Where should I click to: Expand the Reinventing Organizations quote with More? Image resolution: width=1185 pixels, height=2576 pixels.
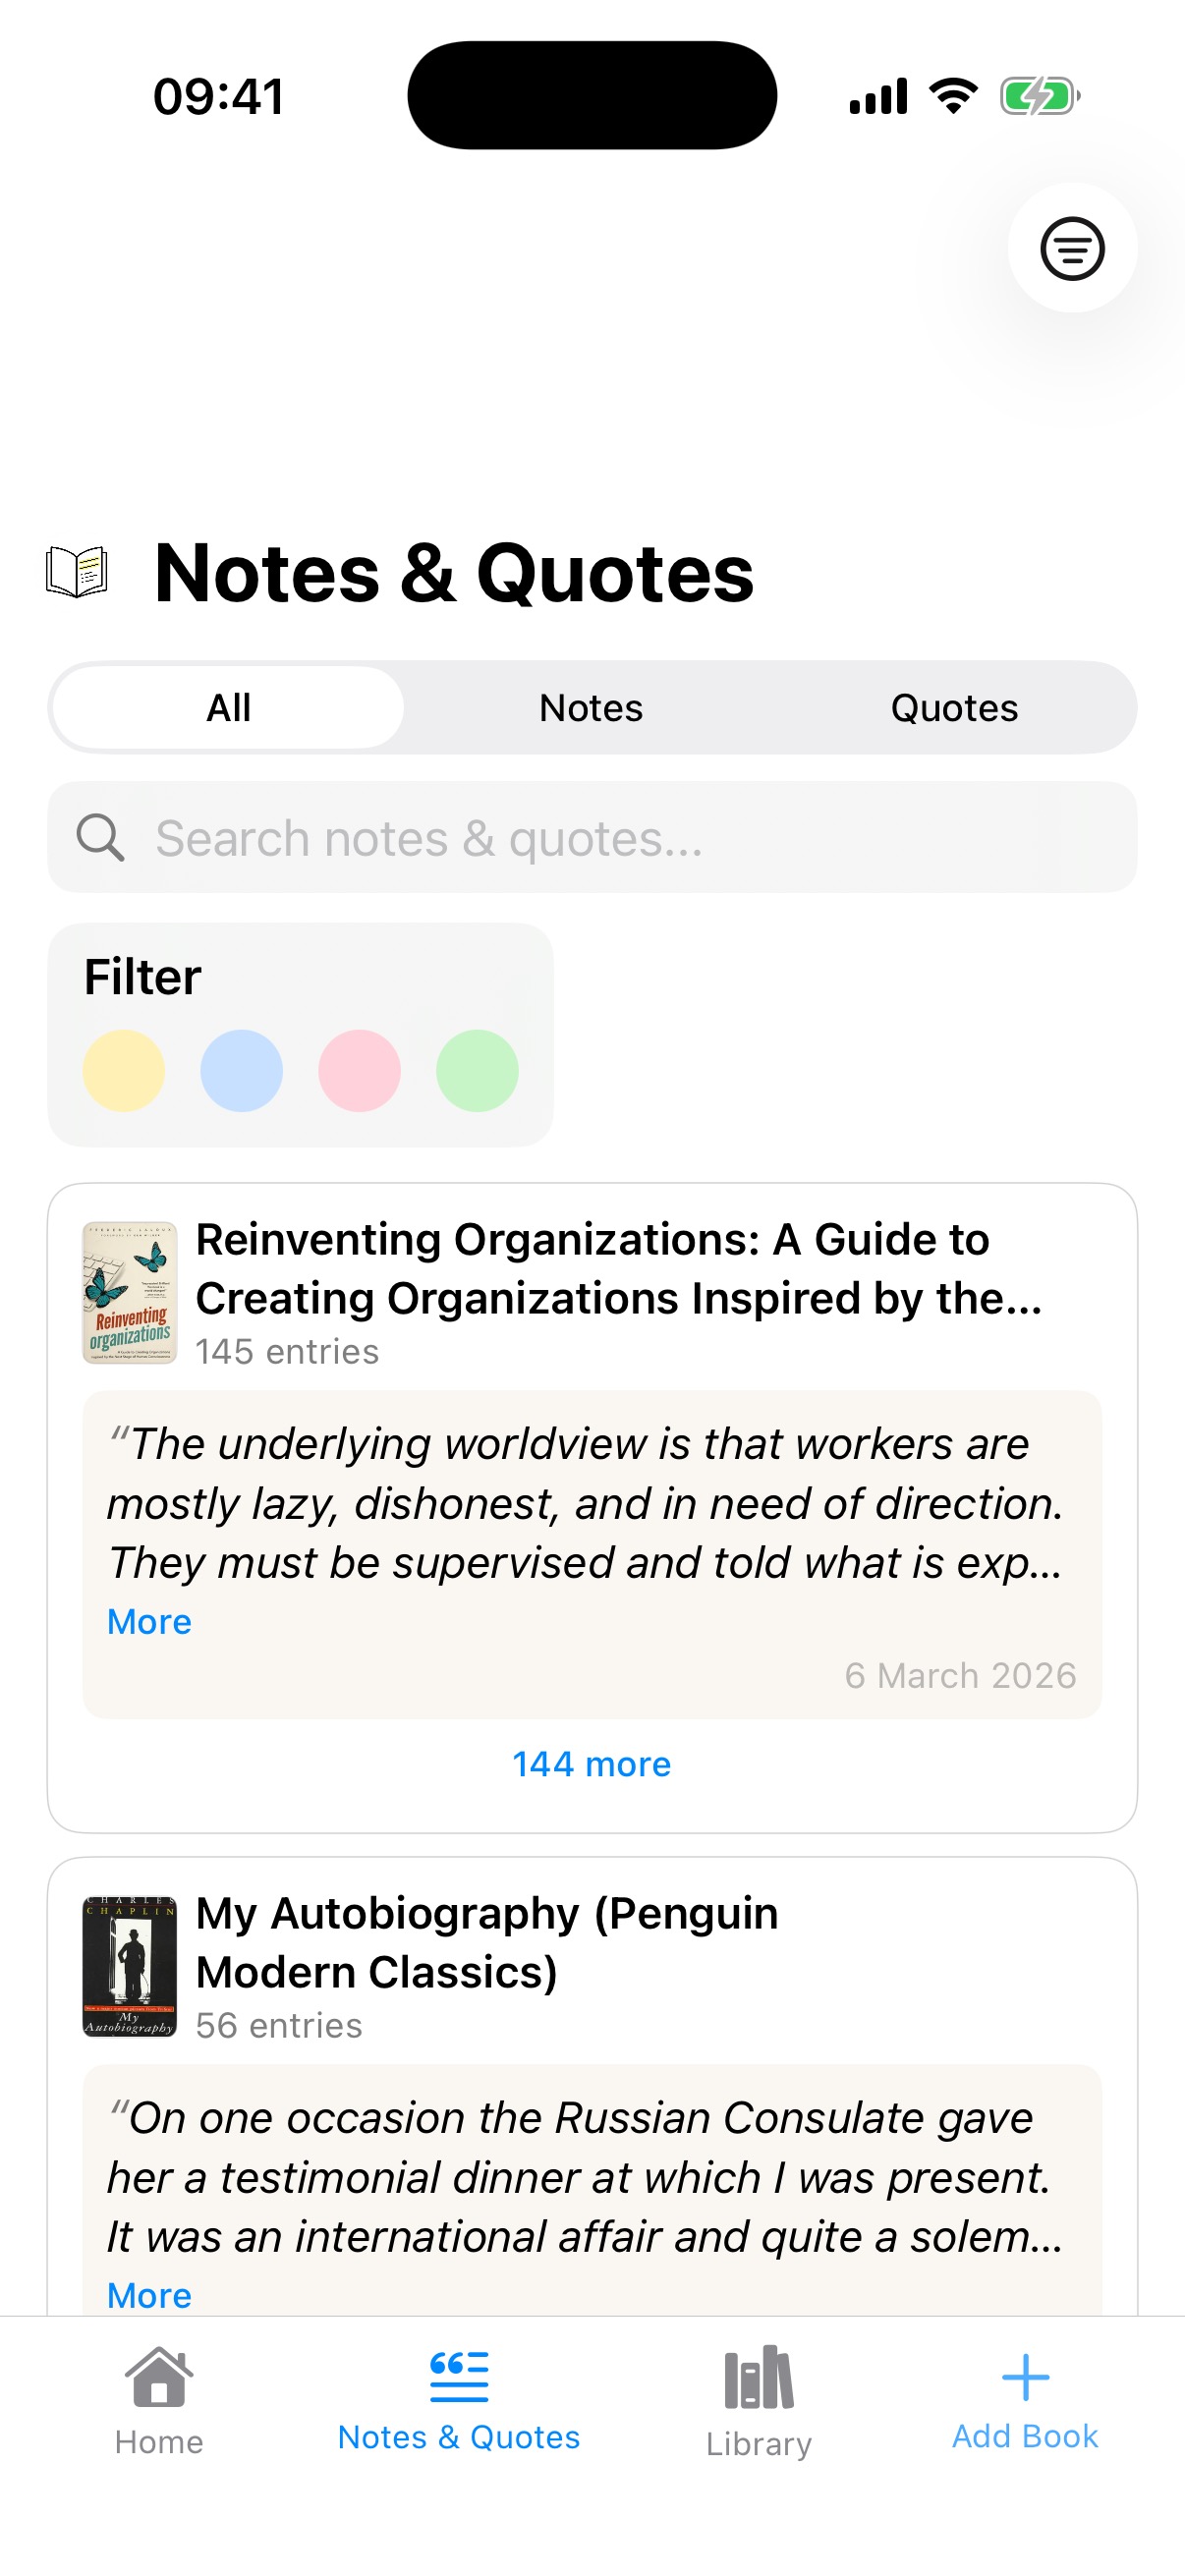click(x=149, y=1622)
